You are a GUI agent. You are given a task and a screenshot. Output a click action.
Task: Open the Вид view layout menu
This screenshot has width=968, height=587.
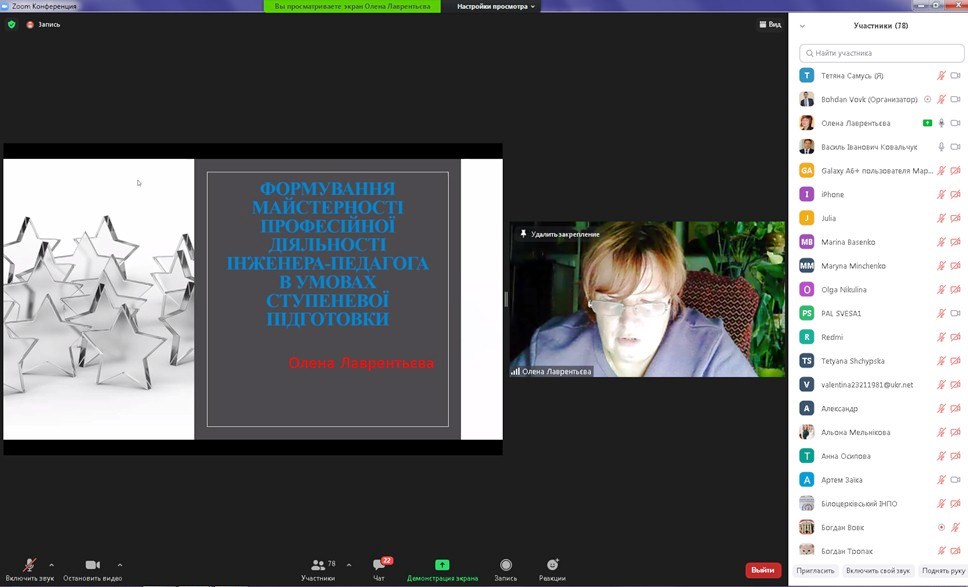point(770,24)
